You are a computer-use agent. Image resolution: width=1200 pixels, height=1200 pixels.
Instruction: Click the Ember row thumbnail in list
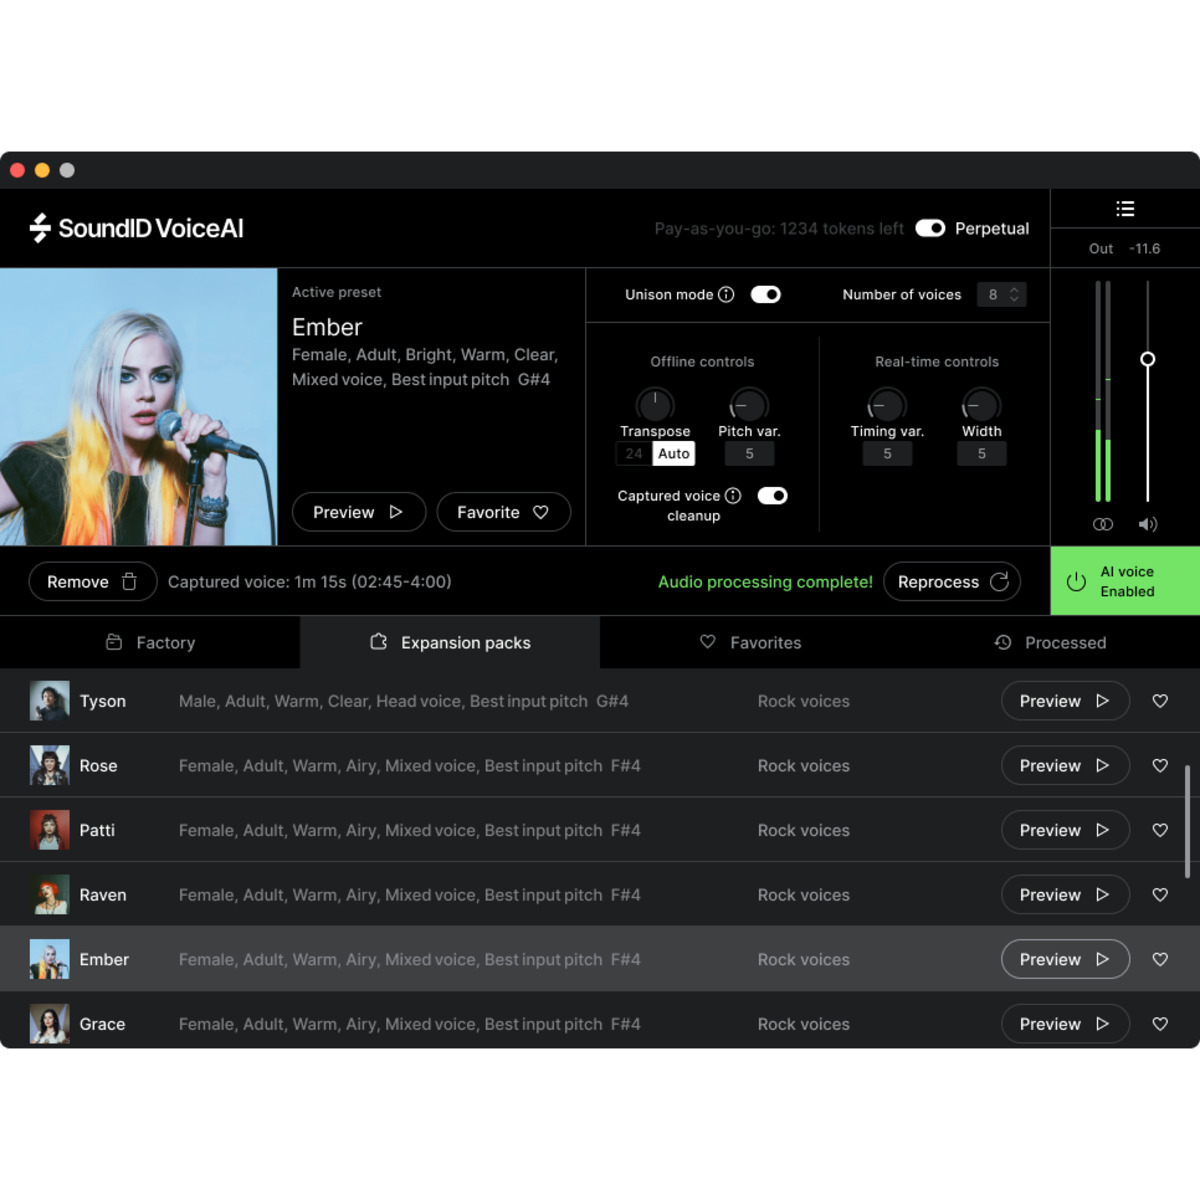tap(49, 959)
